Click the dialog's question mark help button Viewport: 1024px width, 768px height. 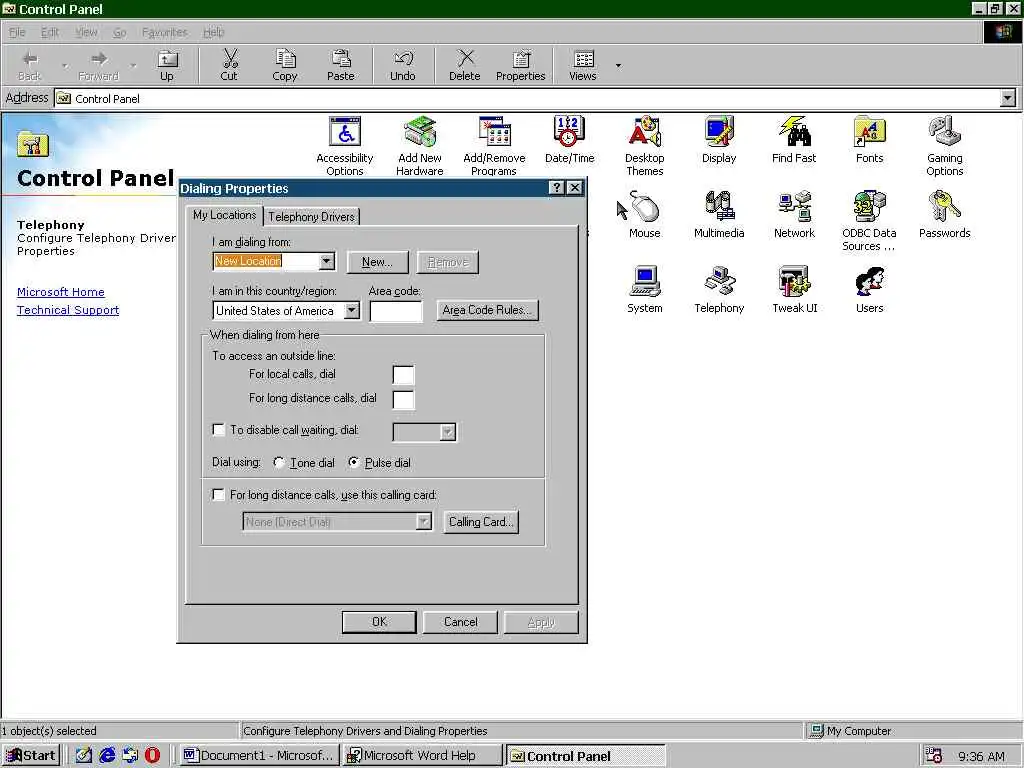coord(556,188)
